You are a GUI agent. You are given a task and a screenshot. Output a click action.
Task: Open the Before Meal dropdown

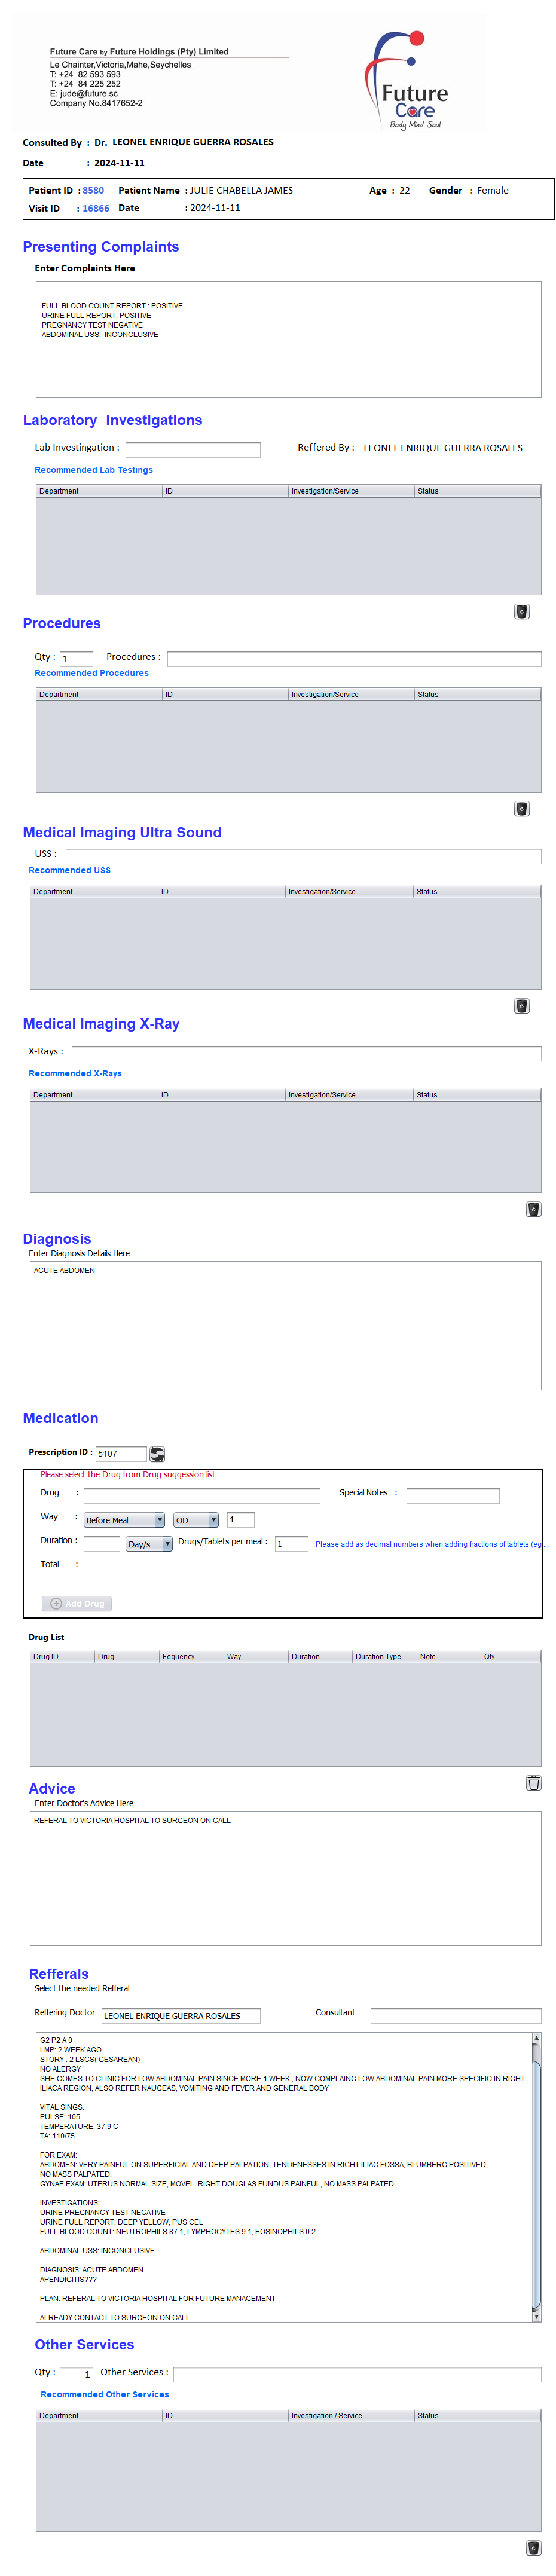(x=124, y=1520)
